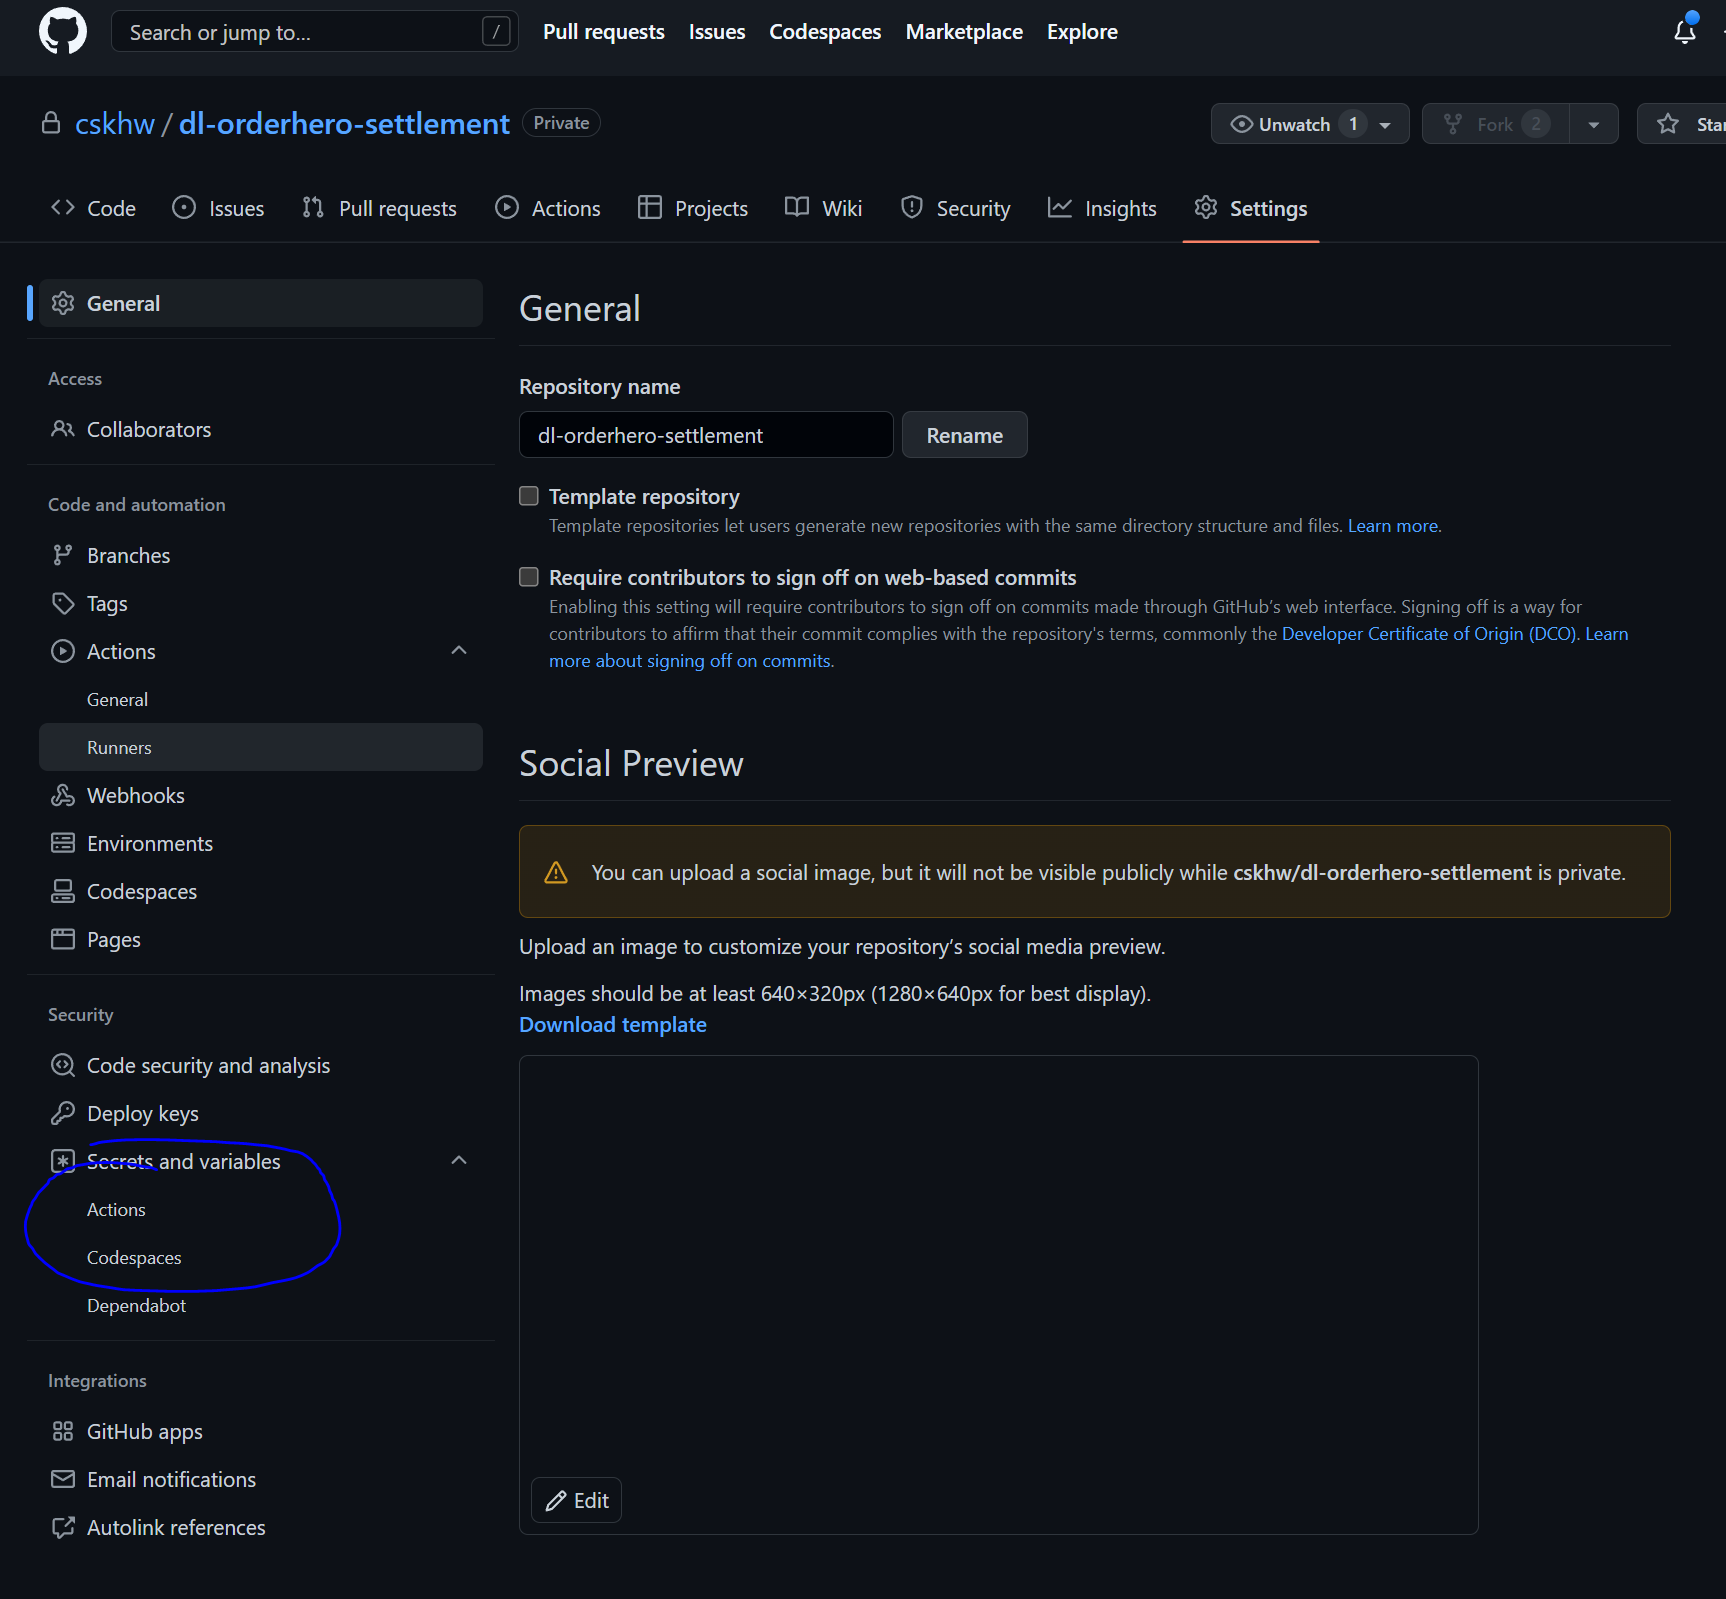The height and width of the screenshot is (1599, 1726).
Task: Click the GitHub apps icon
Action: click(x=63, y=1431)
